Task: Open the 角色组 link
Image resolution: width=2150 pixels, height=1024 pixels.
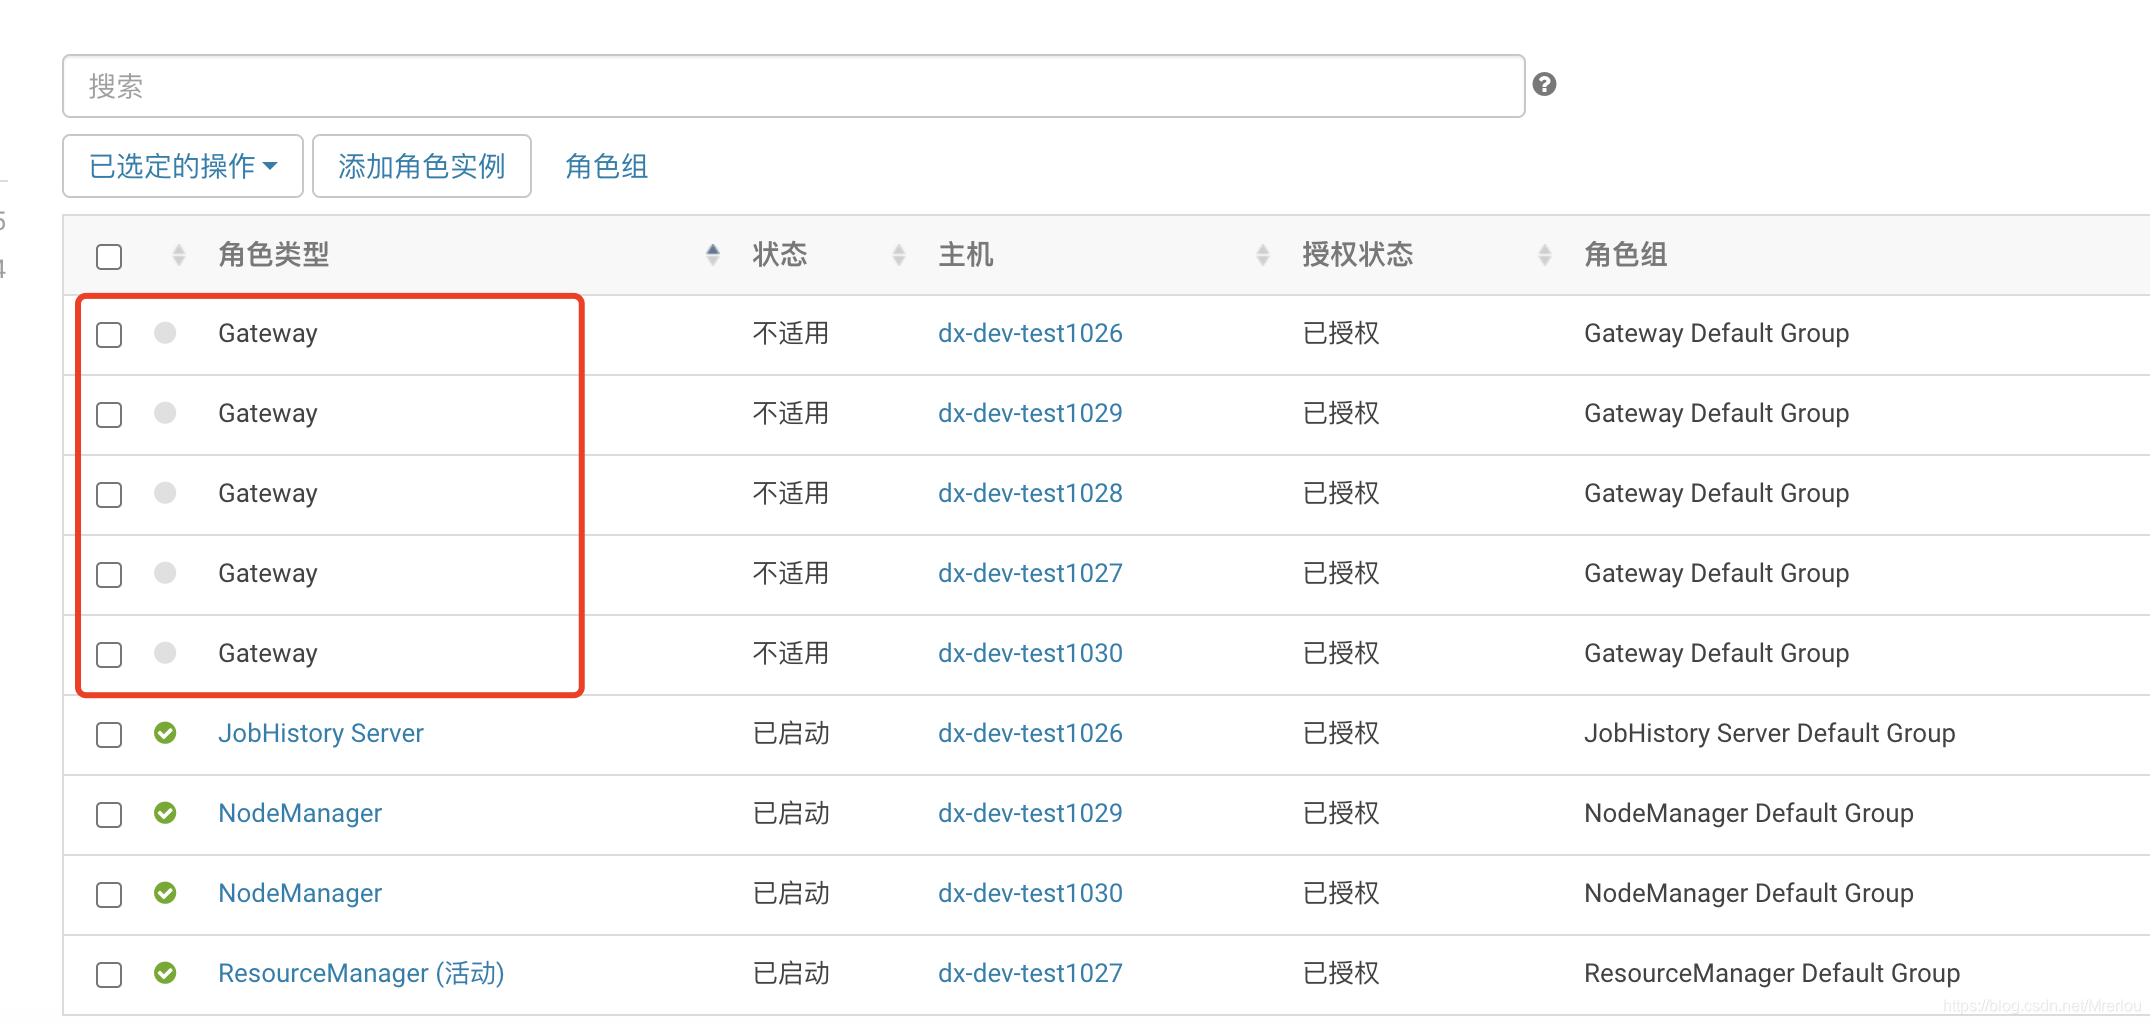Action: [x=607, y=166]
